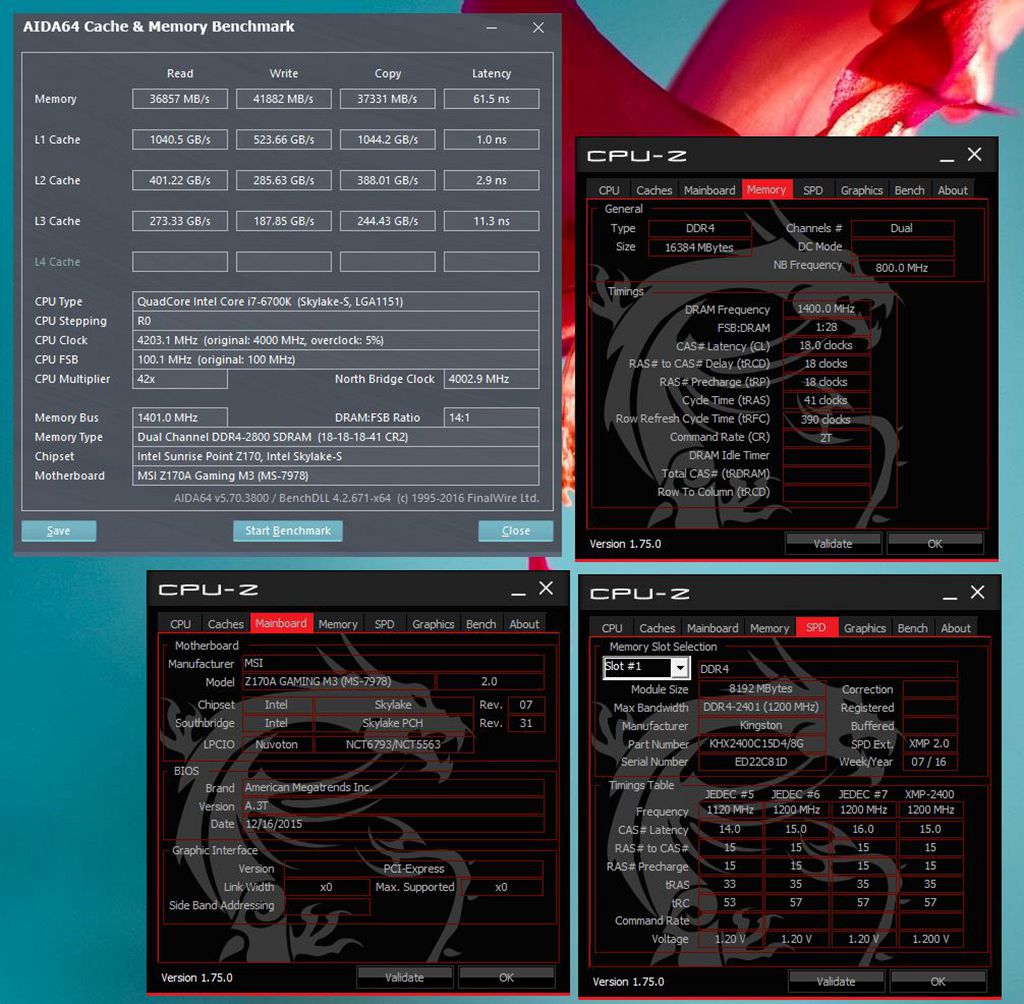The height and width of the screenshot is (1004, 1024).
Task: Open Graphics tab in Mainboard CPU-Z window
Action: (x=433, y=624)
